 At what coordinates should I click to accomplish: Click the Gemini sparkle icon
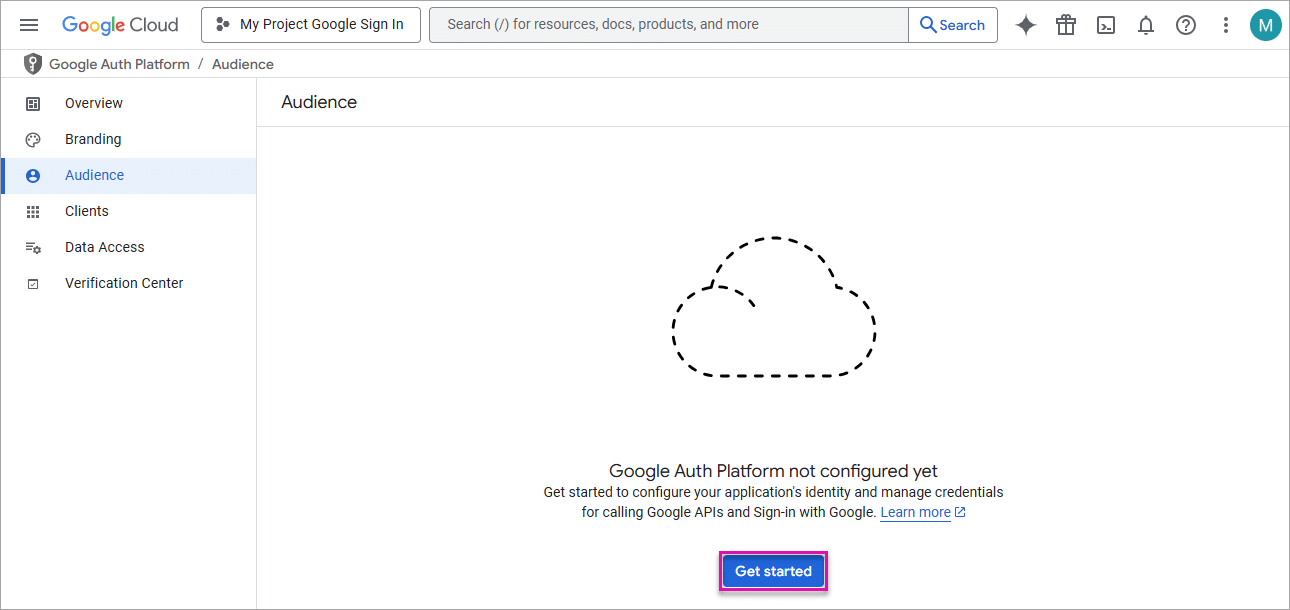click(x=1025, y=25)
